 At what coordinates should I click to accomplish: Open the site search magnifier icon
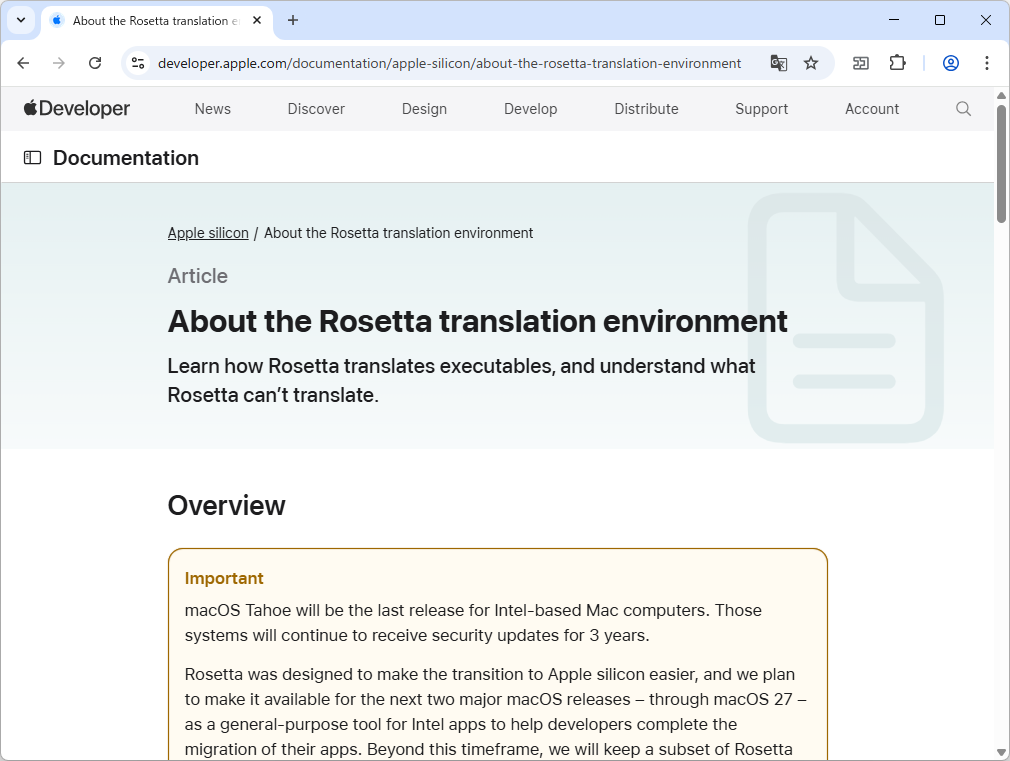pyautogui.click(x=963, y=109)
